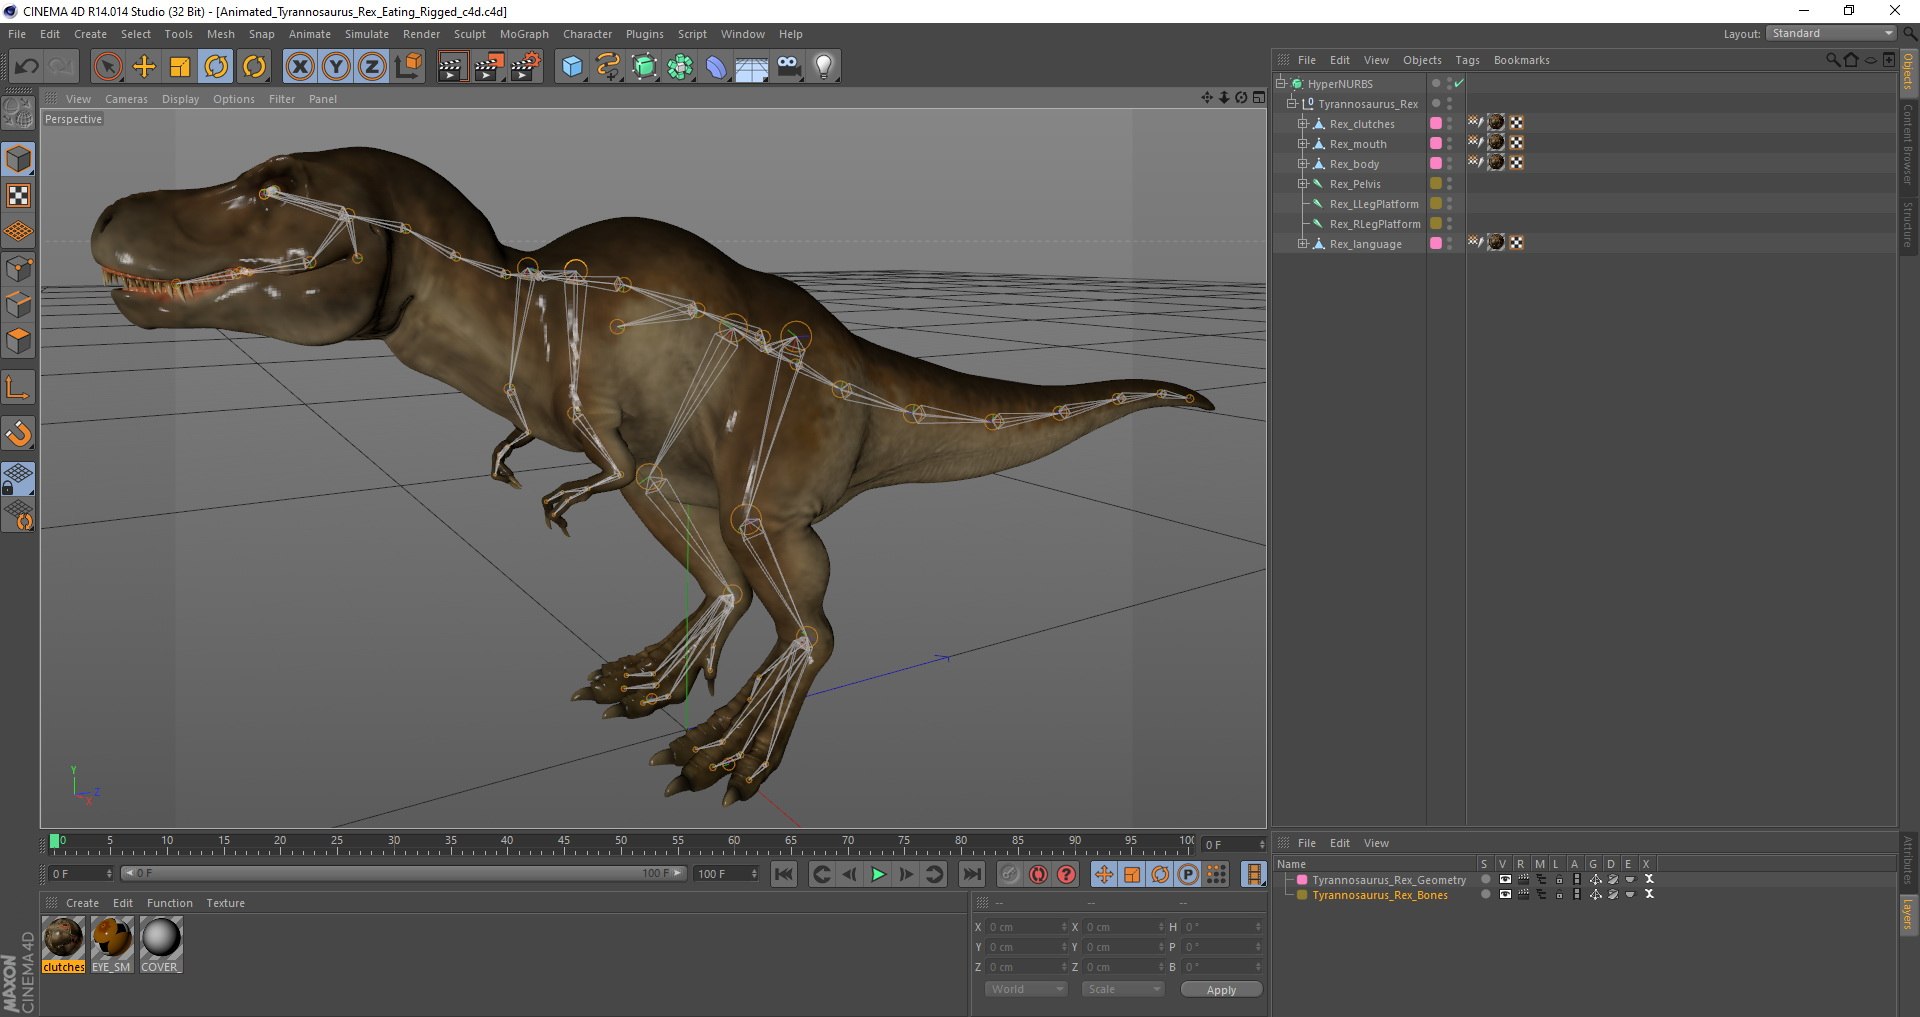The width and height of the screenshot is (1920, 1017).
Task: Expand the Rex_body object
Action: [x=1302, y=164]
